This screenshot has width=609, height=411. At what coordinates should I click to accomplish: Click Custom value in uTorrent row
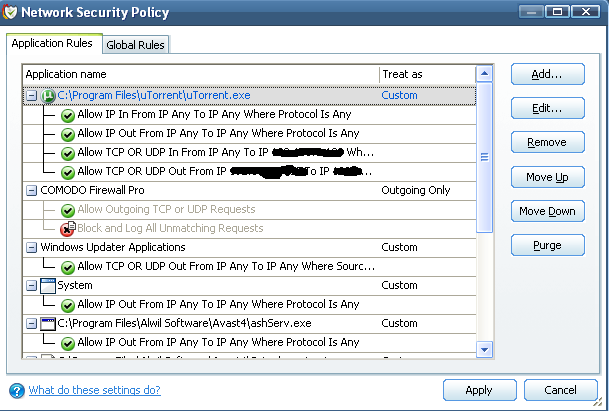point(399,96)
